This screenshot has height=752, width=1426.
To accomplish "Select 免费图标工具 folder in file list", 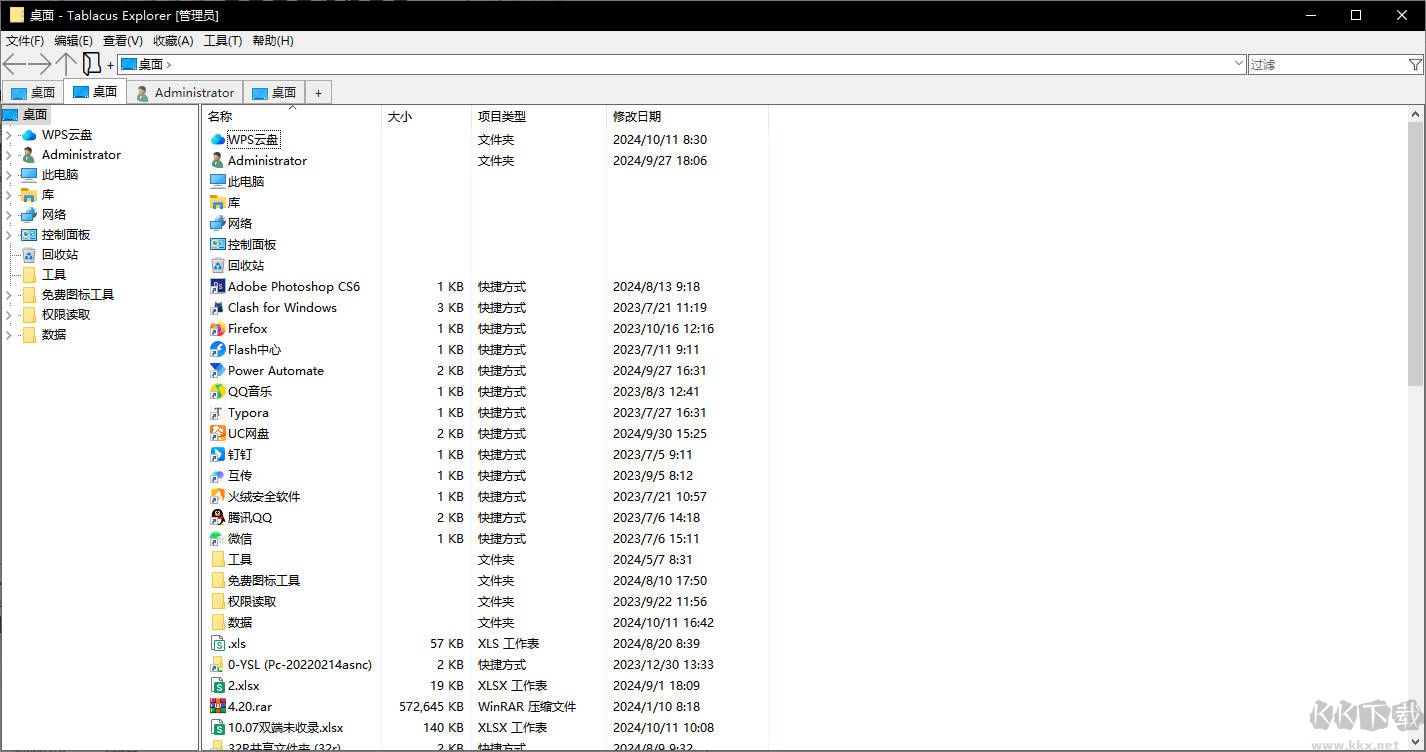I will coord(263,581).
